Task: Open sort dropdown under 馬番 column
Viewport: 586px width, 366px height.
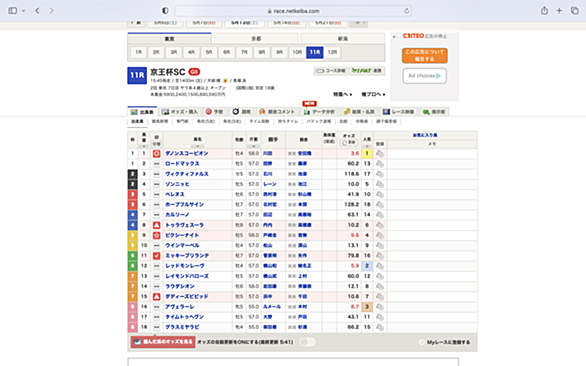Action: coord(144,146)
